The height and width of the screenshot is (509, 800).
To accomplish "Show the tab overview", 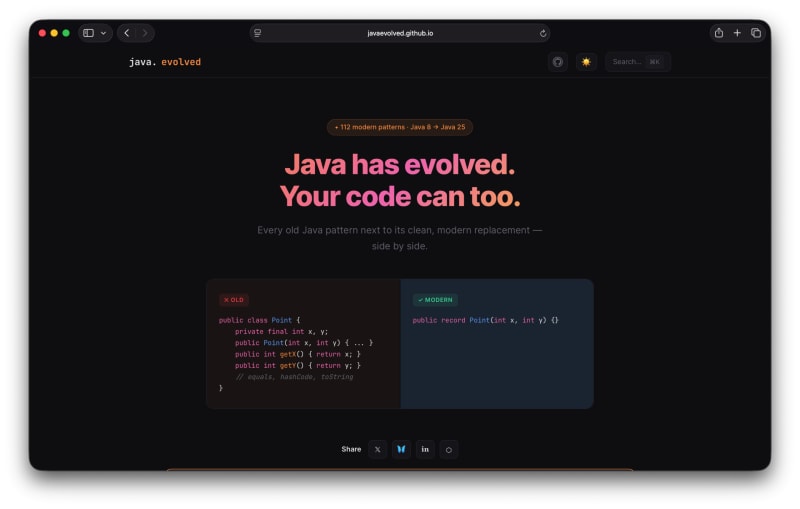I will pyautogui.click(x=756, y=33).
